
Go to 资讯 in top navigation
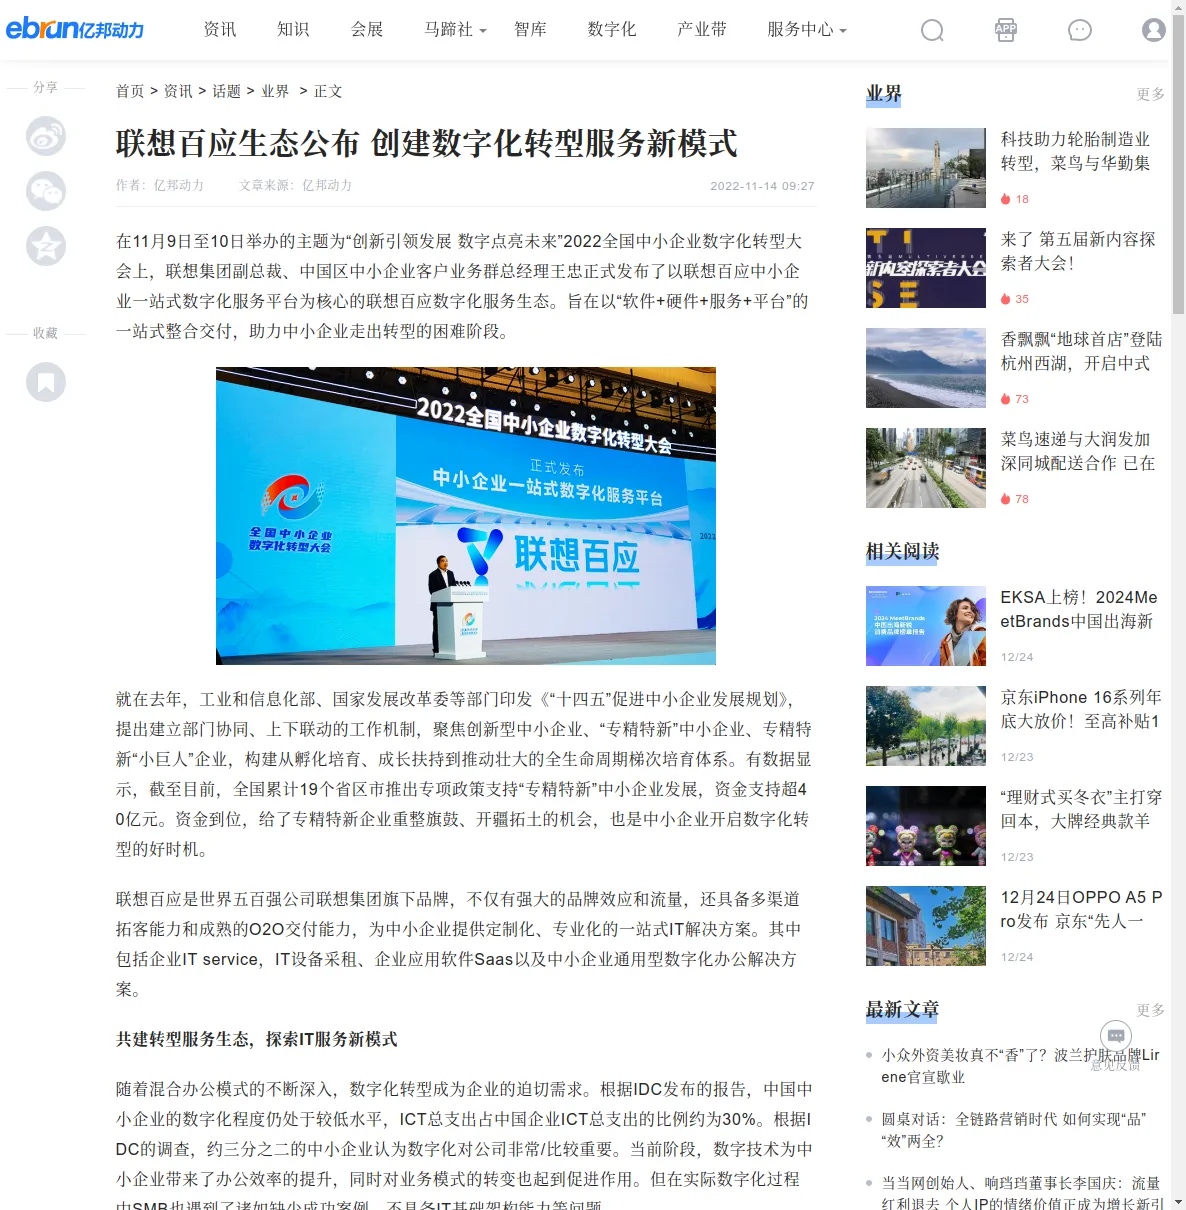220,30
